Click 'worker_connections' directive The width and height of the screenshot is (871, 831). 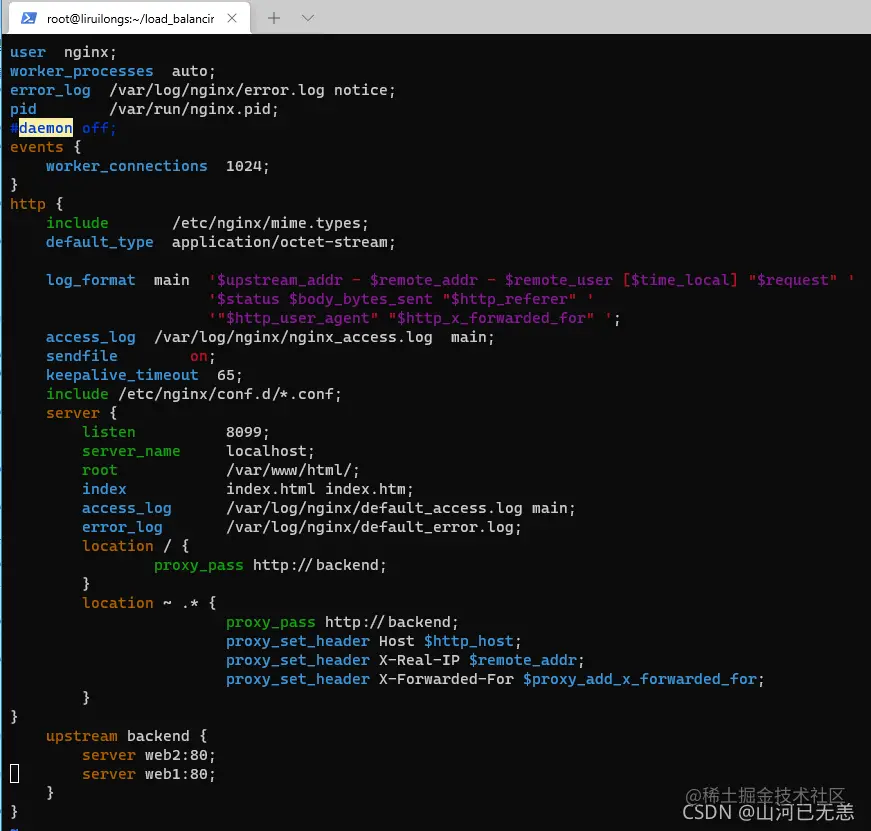(127, 166)
